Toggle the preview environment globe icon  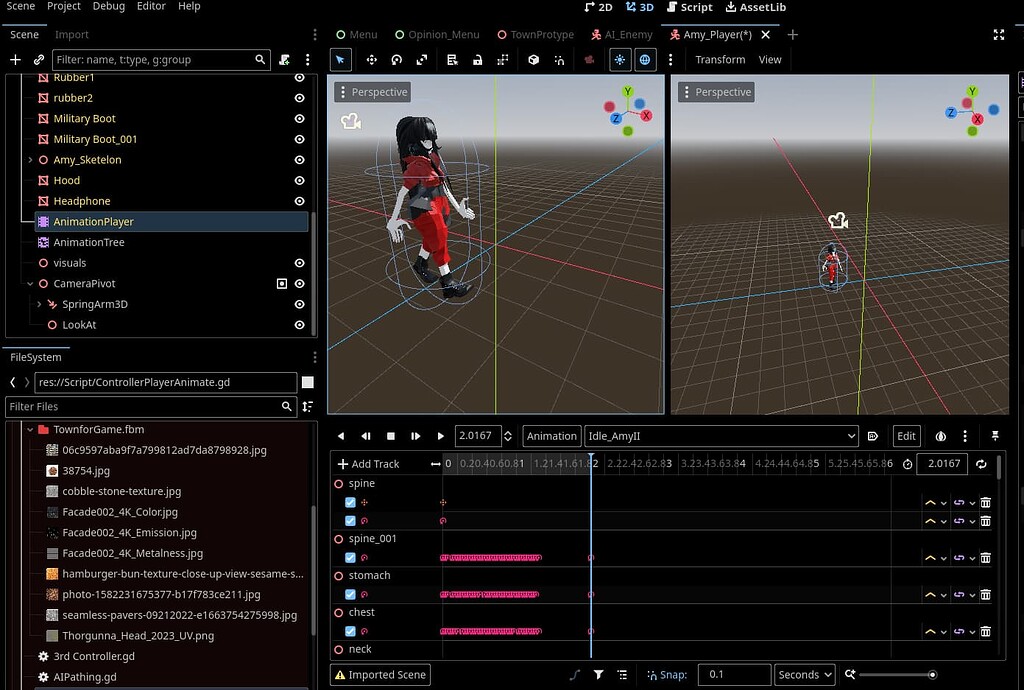(x=645, y=59)
